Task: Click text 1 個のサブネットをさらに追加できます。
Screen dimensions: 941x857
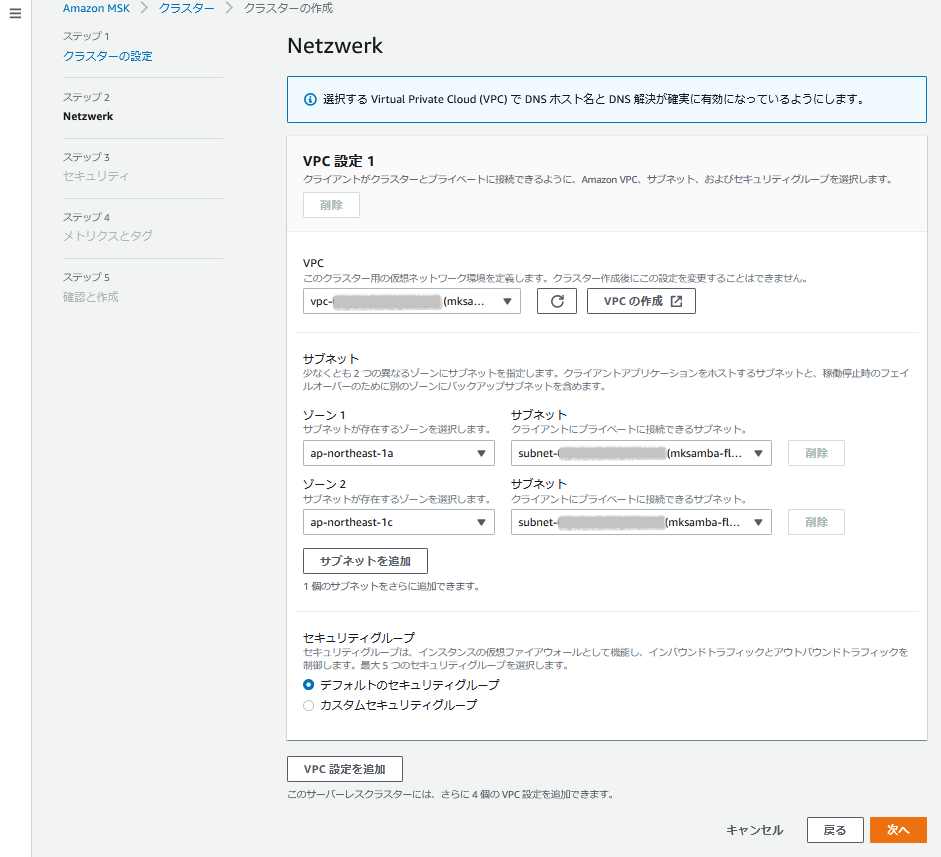Action: [x=391, y=586]
